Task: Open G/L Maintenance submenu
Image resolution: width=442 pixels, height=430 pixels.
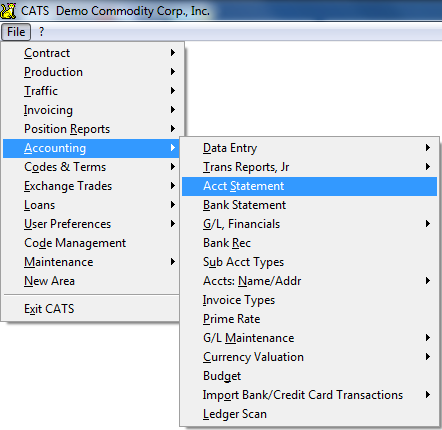Action: (x=309, y=338)
